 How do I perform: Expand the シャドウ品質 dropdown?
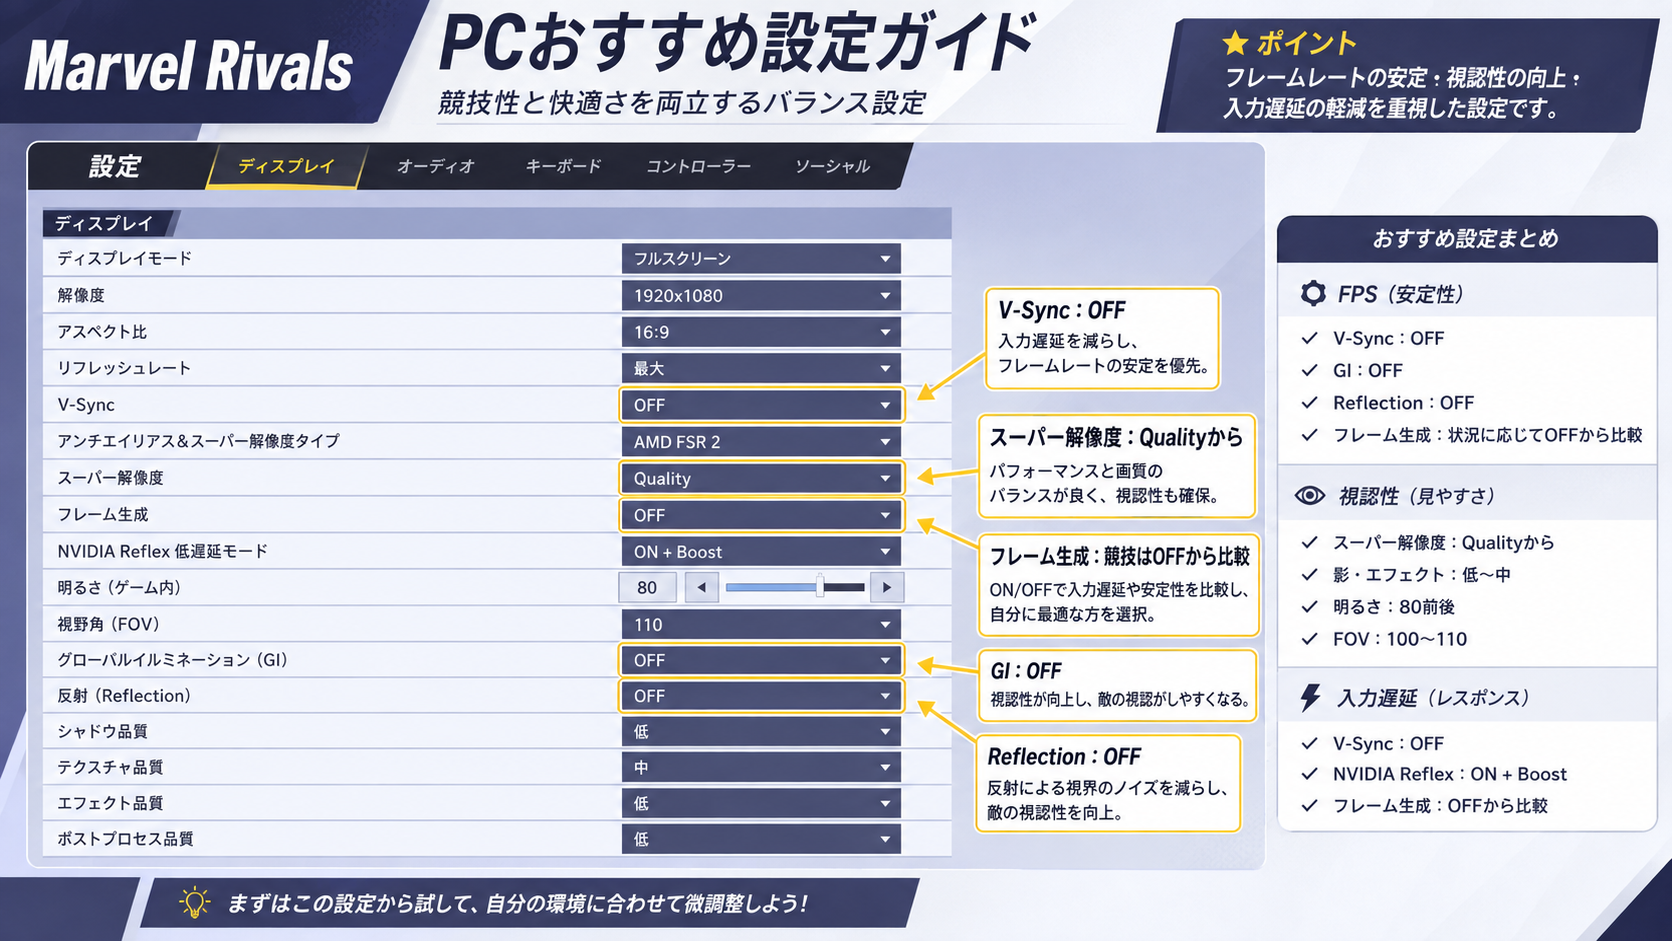point(761,732)
